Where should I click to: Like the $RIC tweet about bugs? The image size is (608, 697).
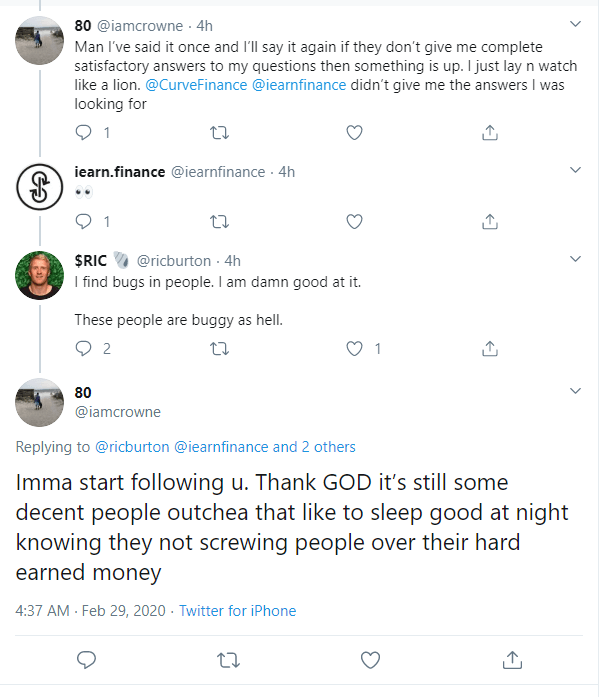[x=353, y=348]
